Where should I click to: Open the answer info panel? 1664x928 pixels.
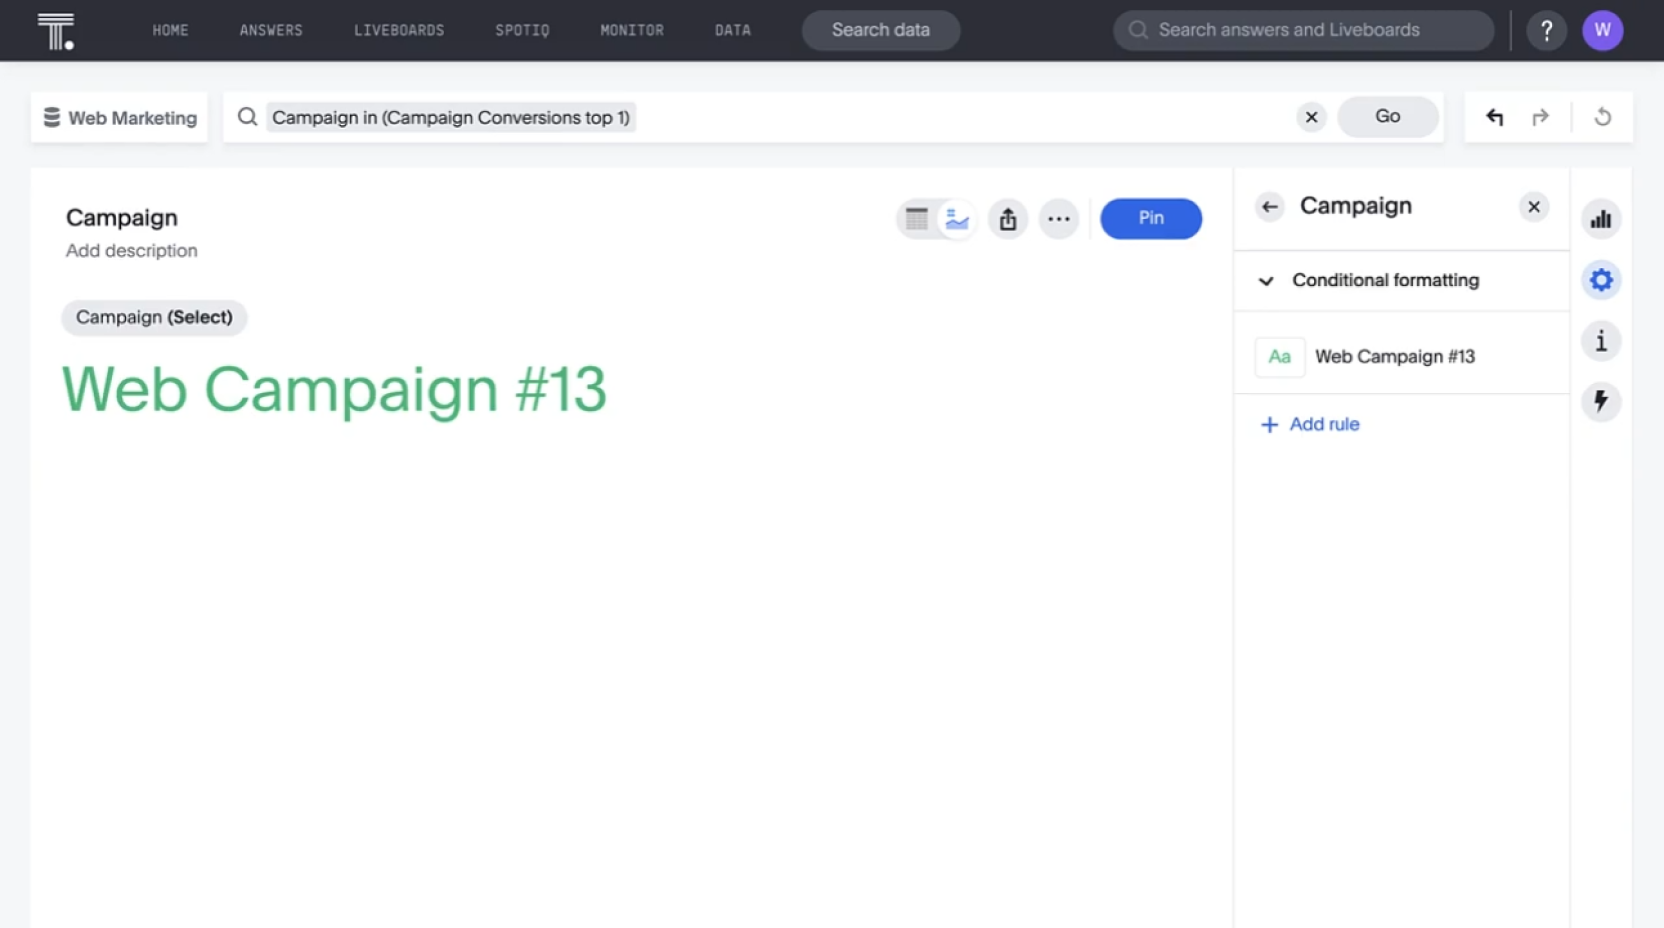point(1601,341)
